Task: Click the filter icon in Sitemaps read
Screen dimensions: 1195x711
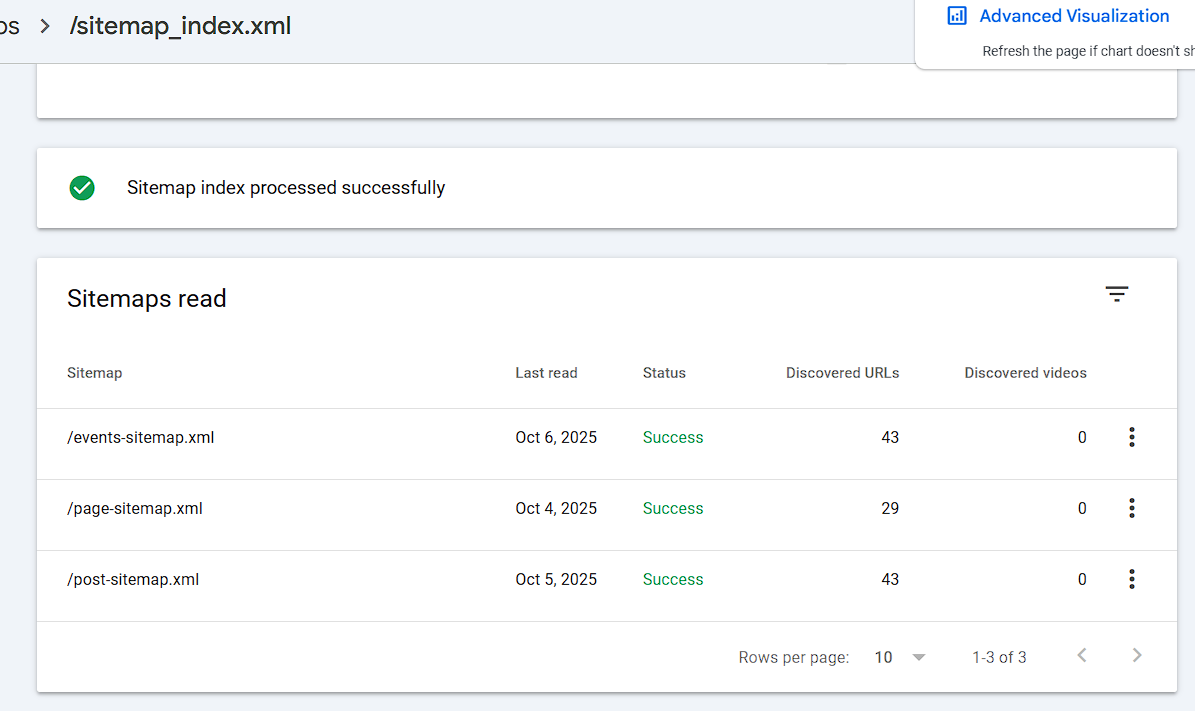Action: 1116,294
